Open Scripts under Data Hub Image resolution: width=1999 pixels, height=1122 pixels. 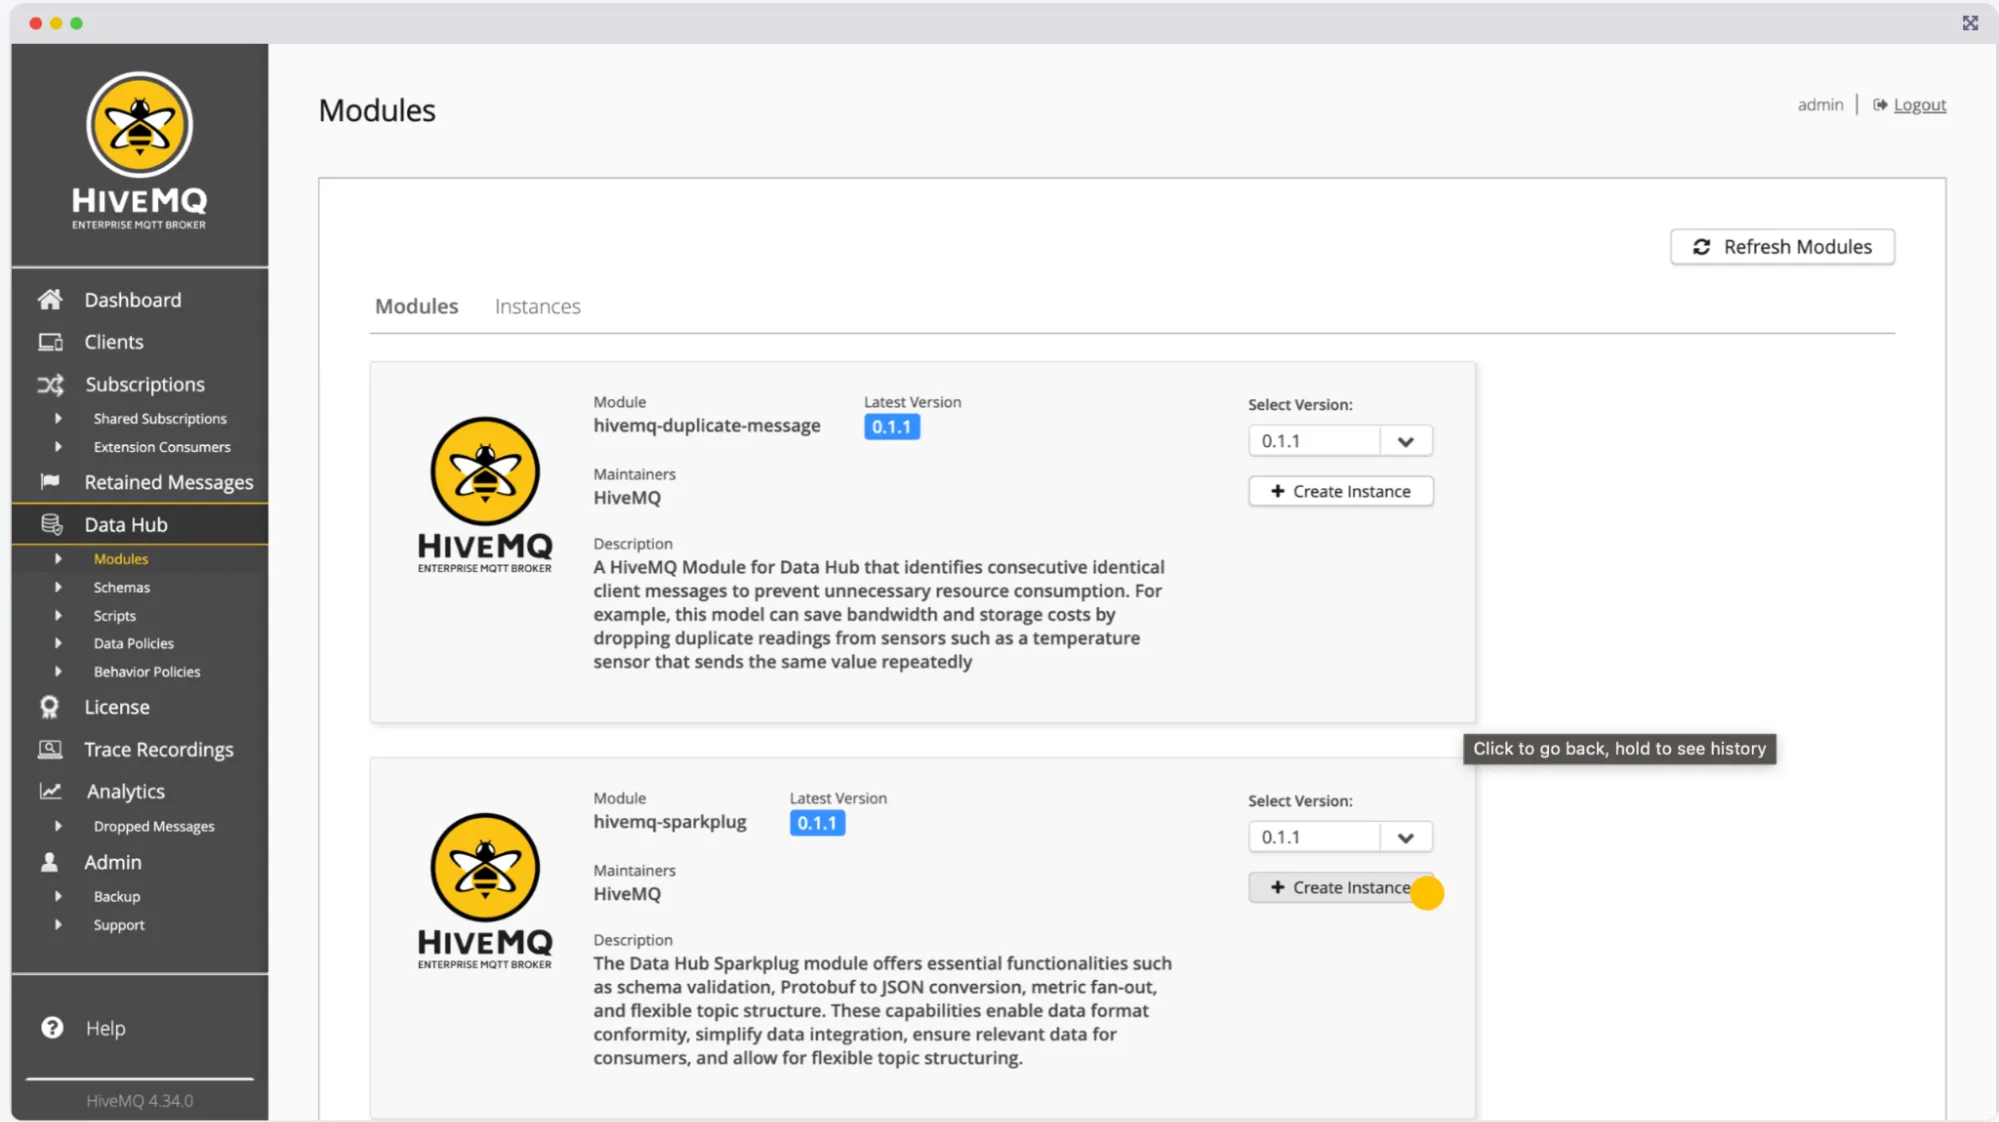click(x=115, y=616)
